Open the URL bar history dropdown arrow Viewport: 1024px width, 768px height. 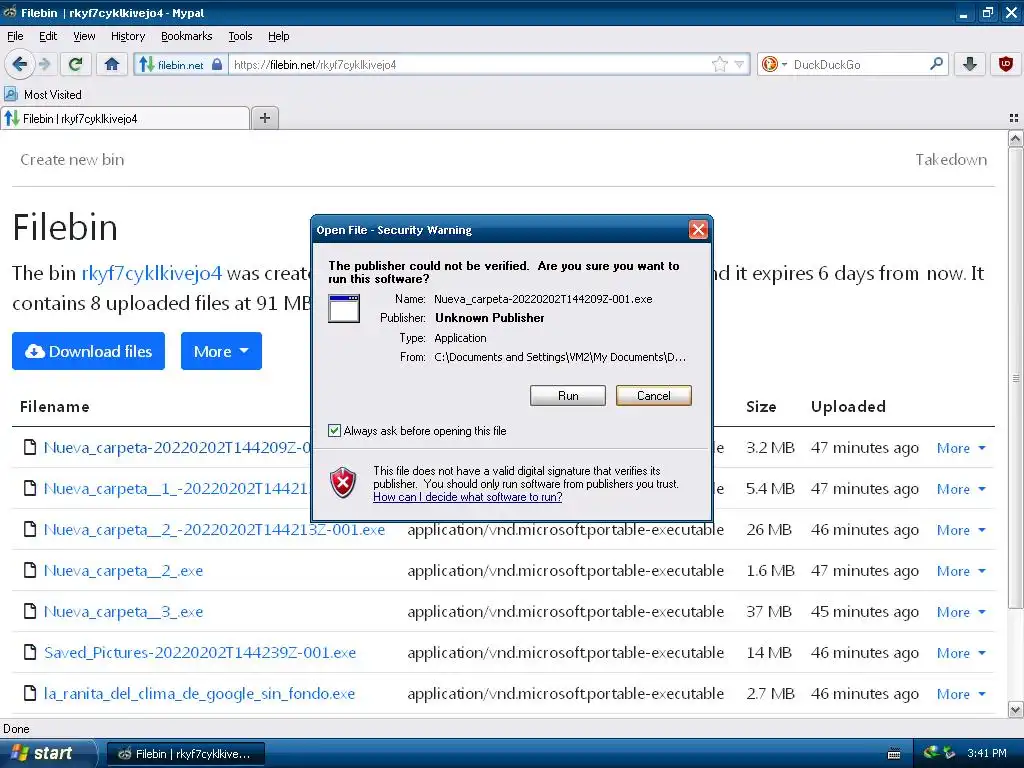739,64
